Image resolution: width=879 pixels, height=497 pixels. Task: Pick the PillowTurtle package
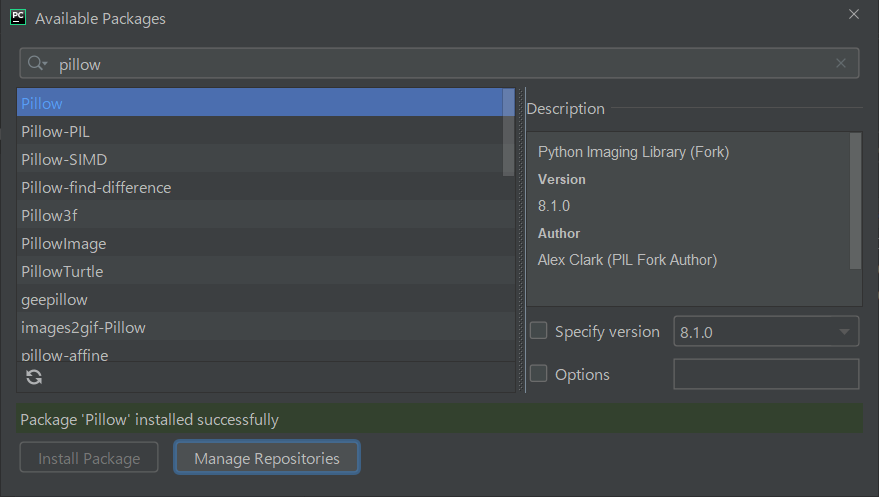pos(260,271)
